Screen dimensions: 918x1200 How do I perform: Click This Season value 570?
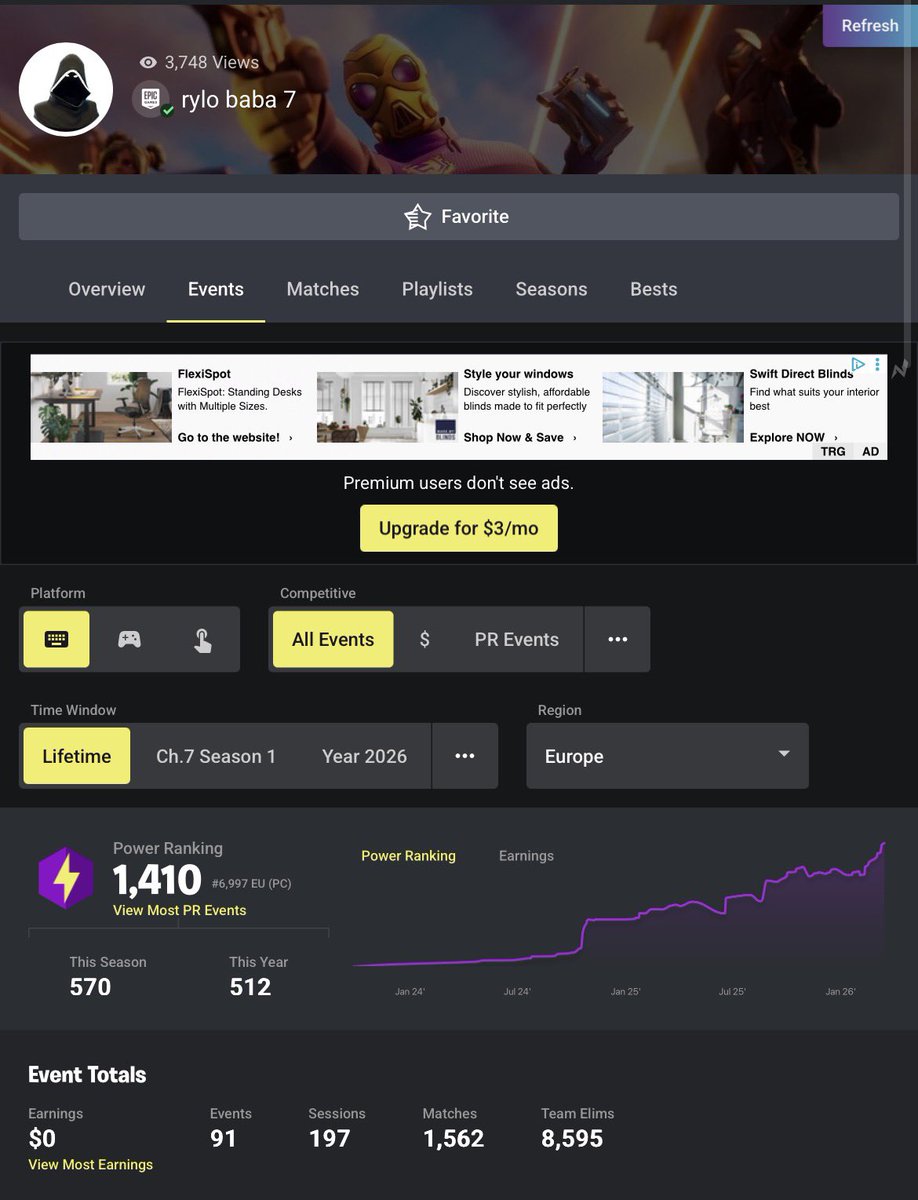pos(90,987)
